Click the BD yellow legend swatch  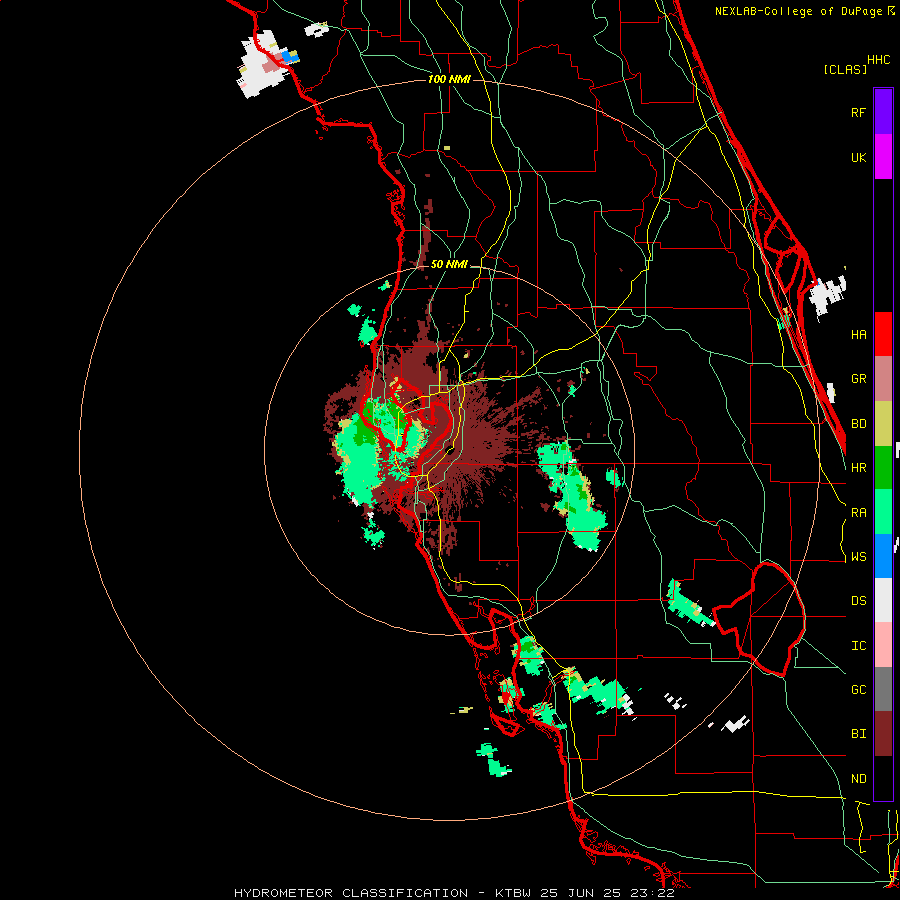pyautogui.click(x=883, y=423)
